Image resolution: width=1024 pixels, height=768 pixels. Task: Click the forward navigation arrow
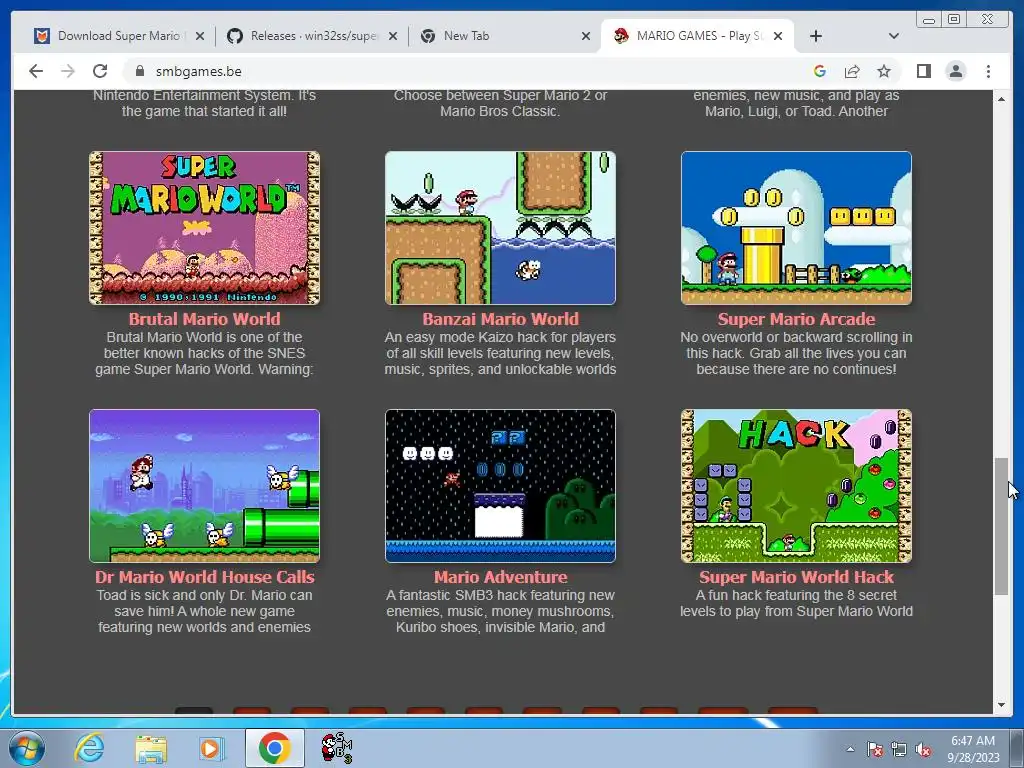point(68,71)
